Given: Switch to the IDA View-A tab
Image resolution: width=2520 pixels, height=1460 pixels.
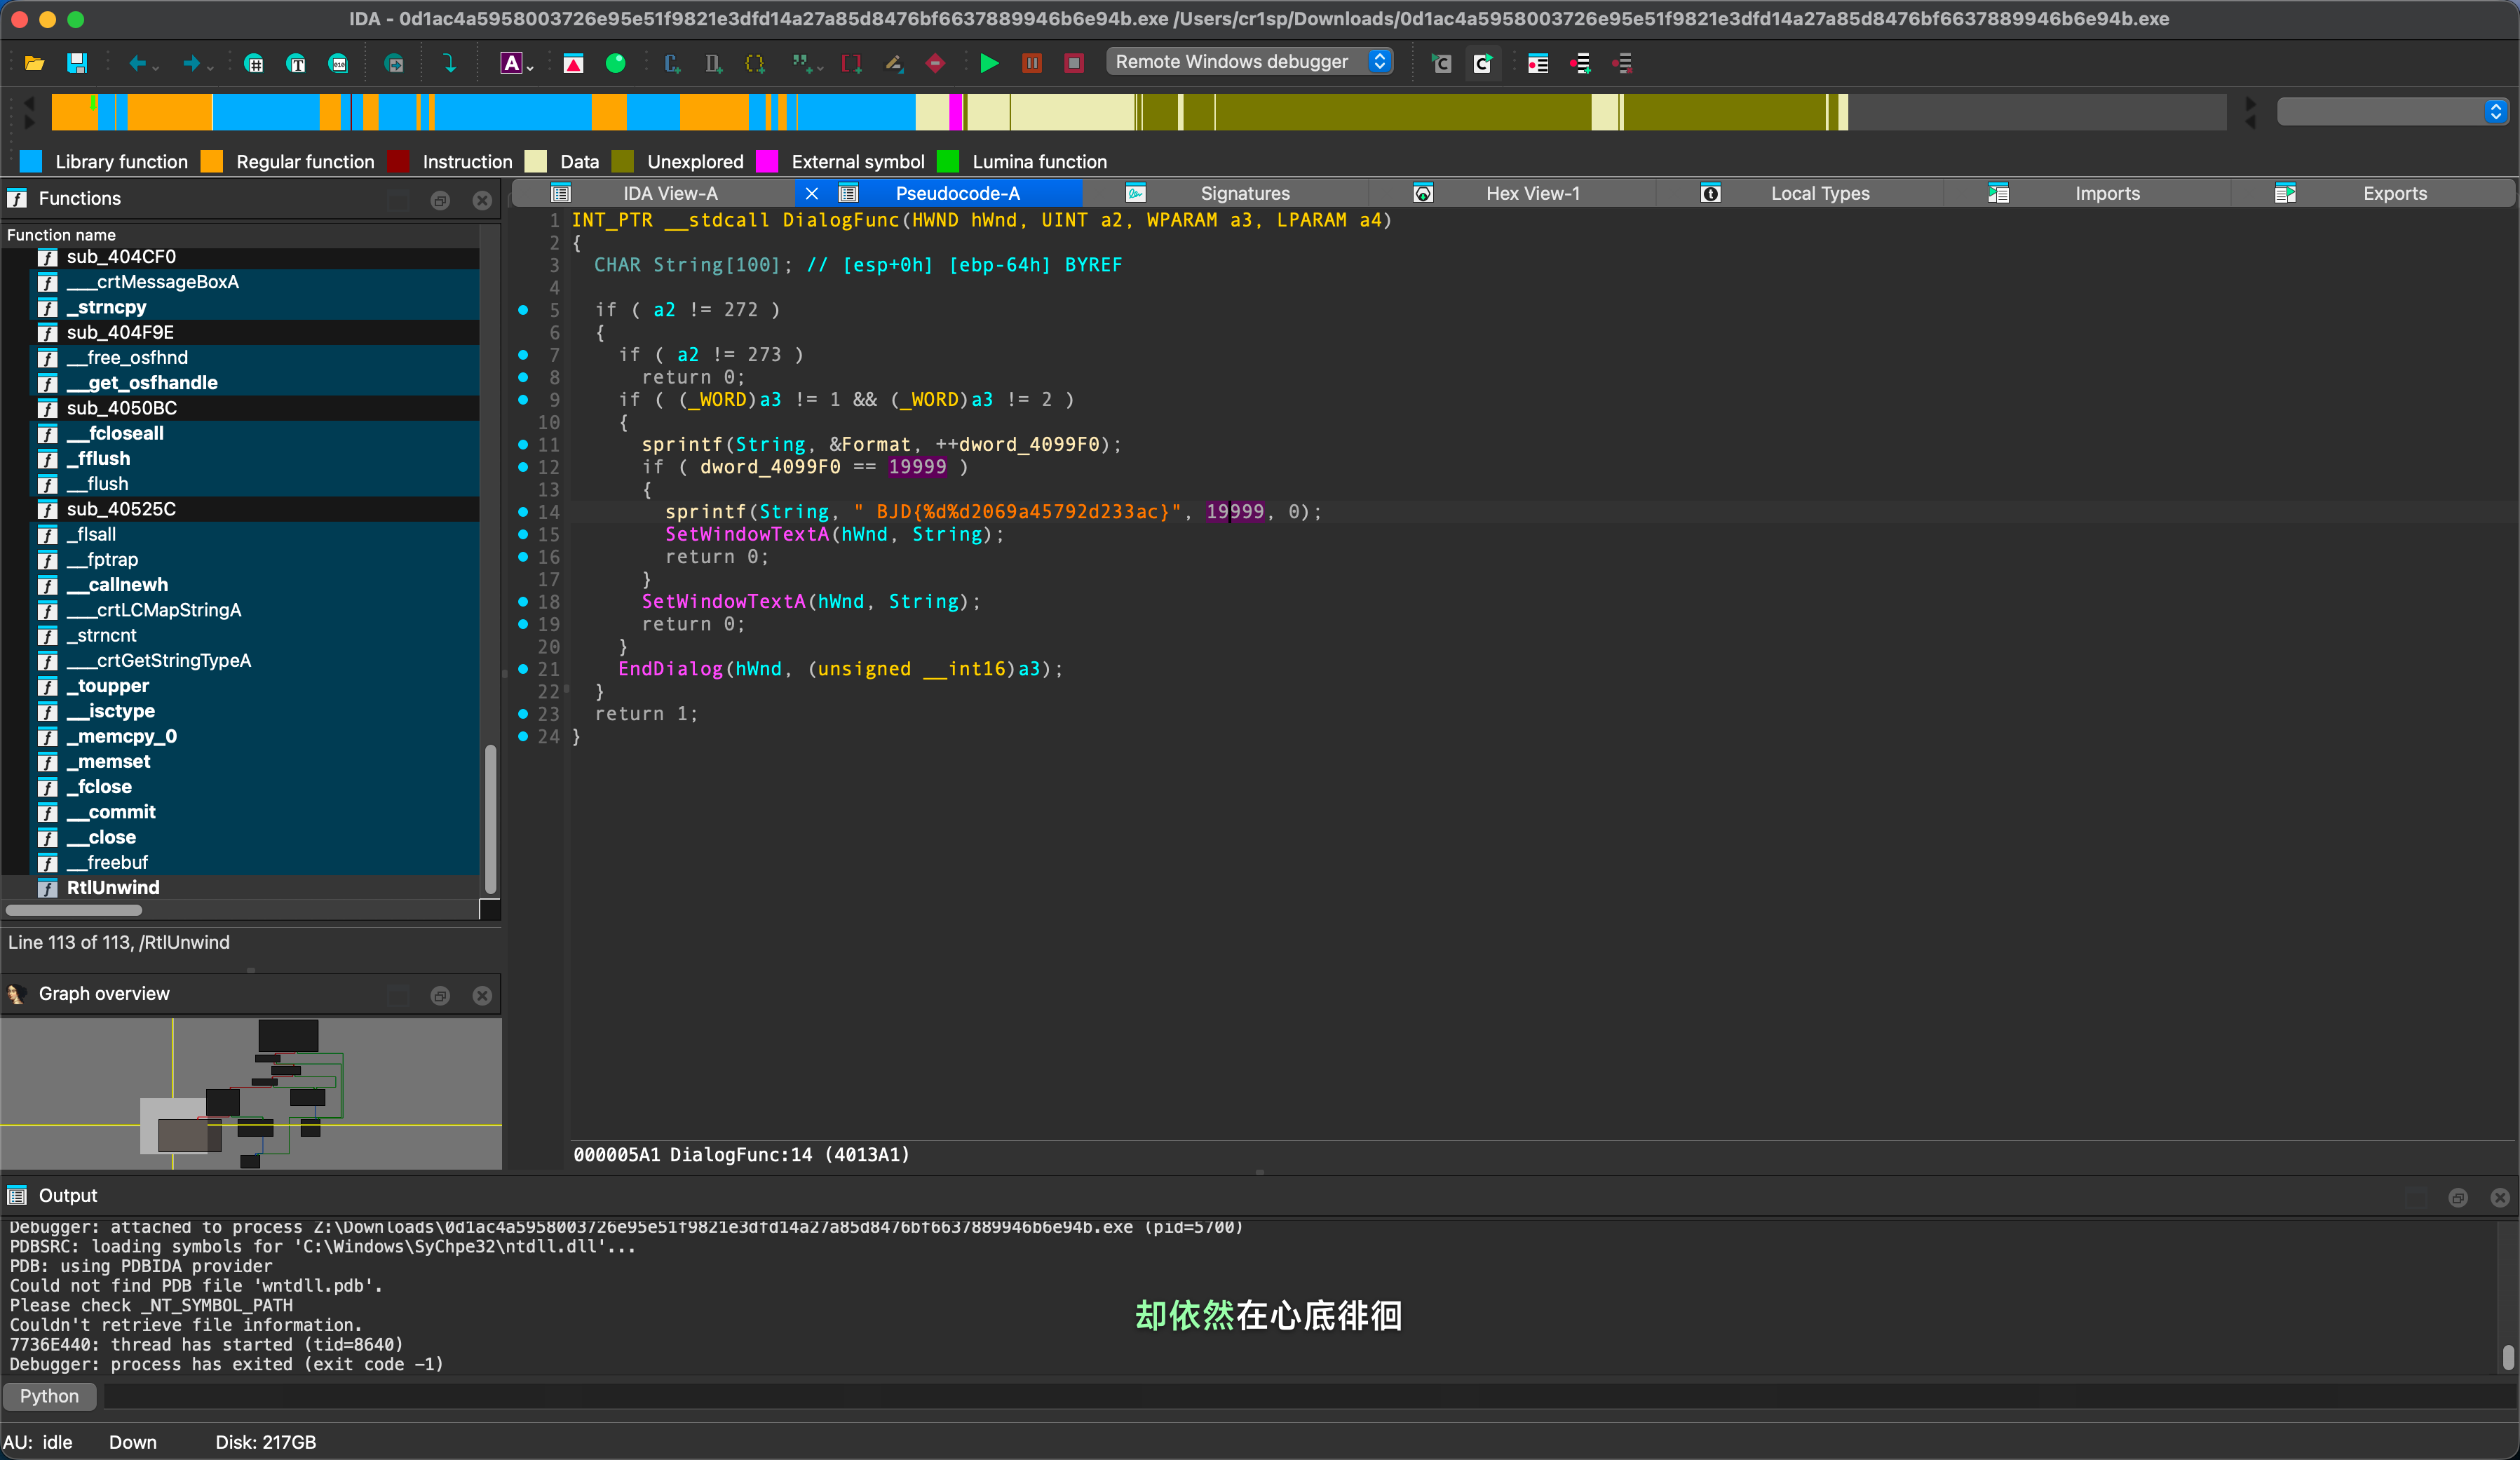Looking at the screenshot, I should click(x=670, y=193).
